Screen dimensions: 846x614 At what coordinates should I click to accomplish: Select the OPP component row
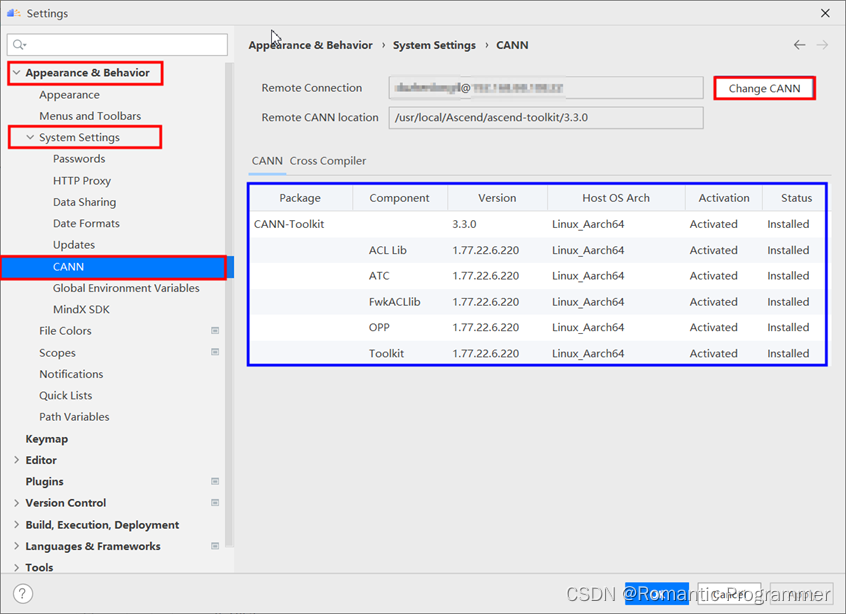(x=537, y=328)
